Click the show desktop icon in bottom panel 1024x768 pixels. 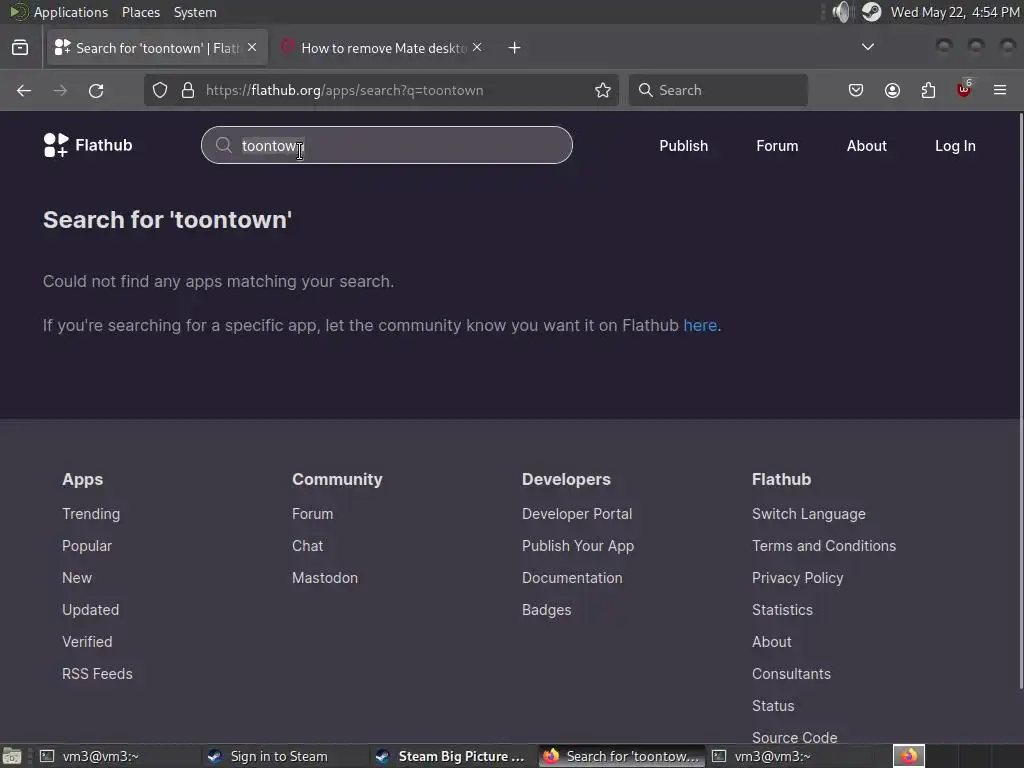12,756
